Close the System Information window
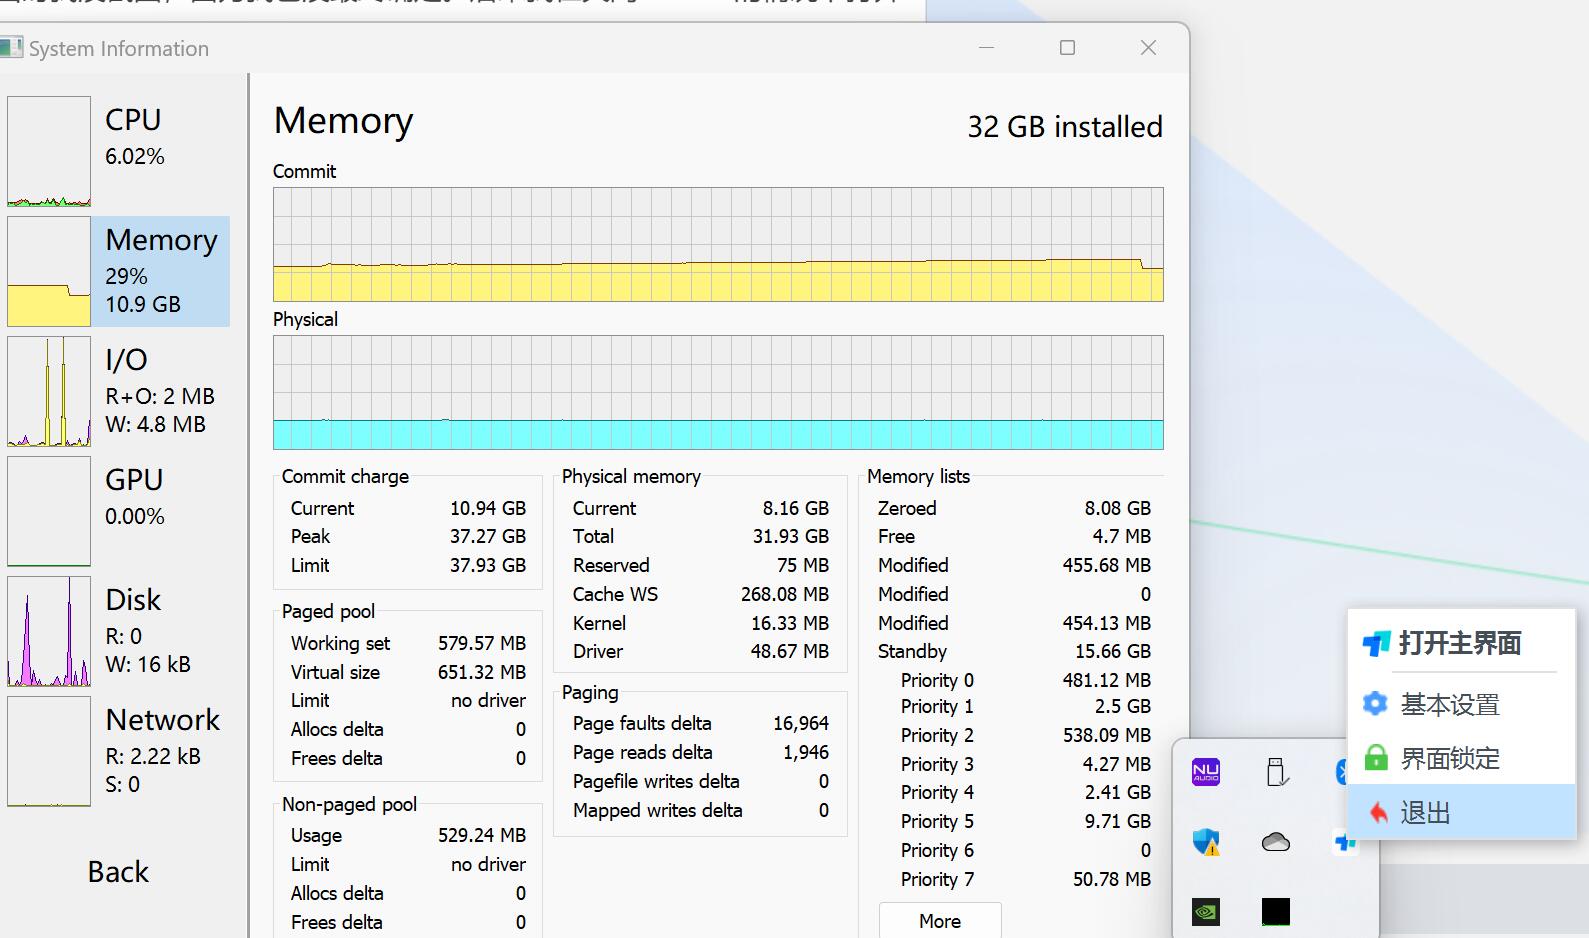The width and height of the screenshot is (1589, 938). coord(1148,48)
